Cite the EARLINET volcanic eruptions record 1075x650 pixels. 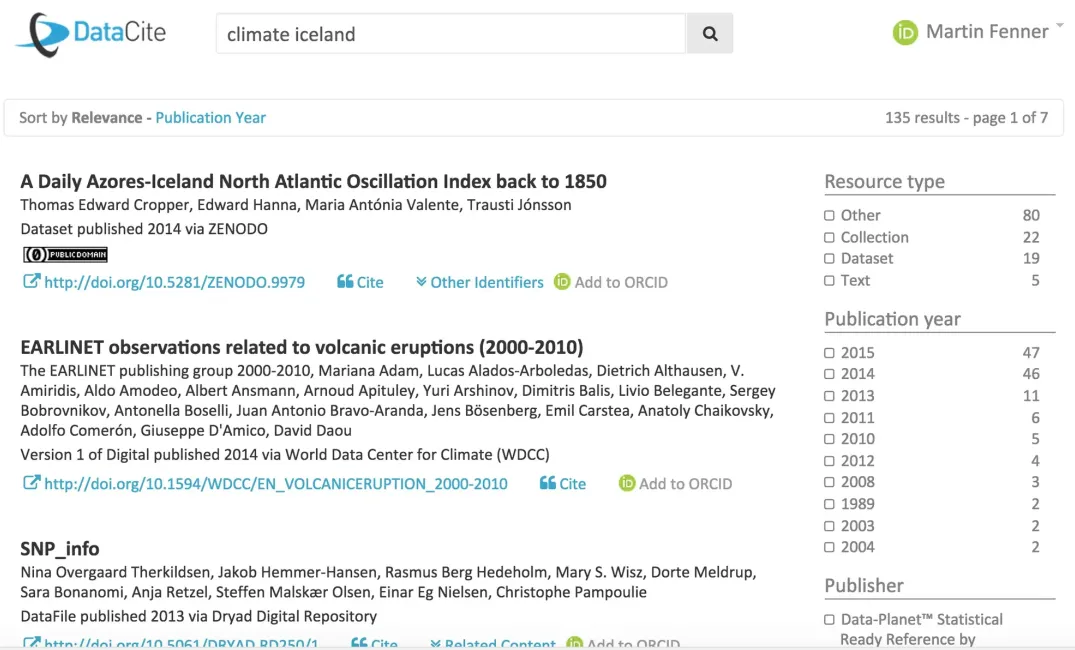tap(563, 483)
